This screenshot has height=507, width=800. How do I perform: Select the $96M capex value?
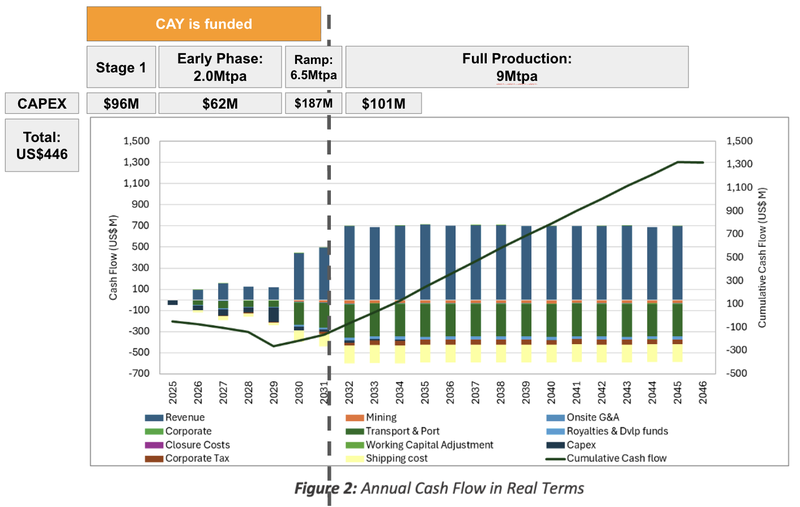click(x=120, y=103)
